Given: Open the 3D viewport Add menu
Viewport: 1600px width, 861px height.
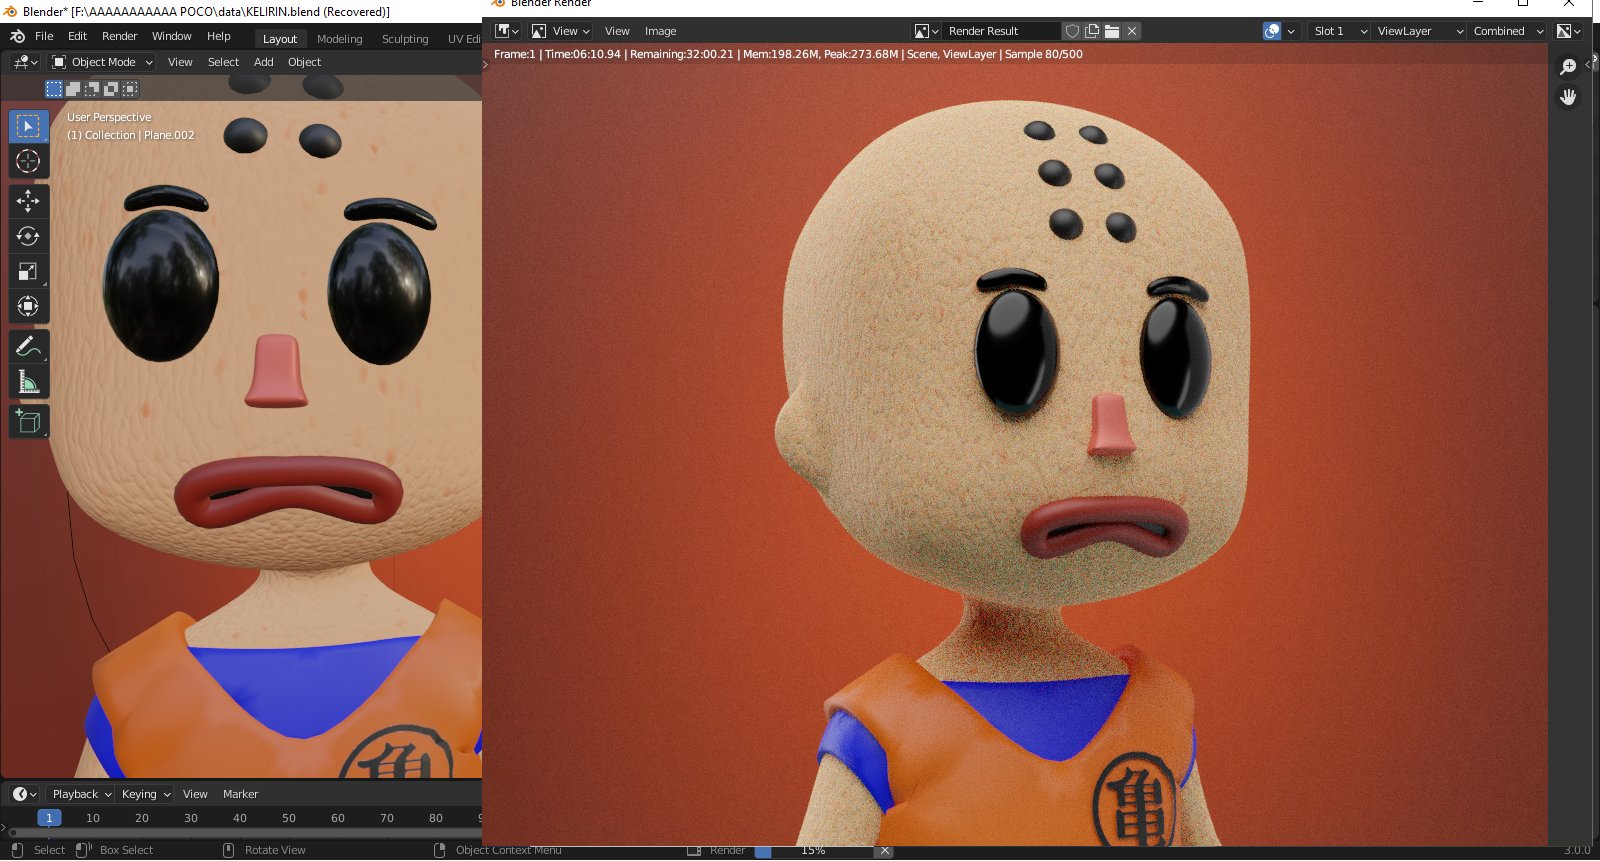Looking at the screenshot, I should 264,62.
